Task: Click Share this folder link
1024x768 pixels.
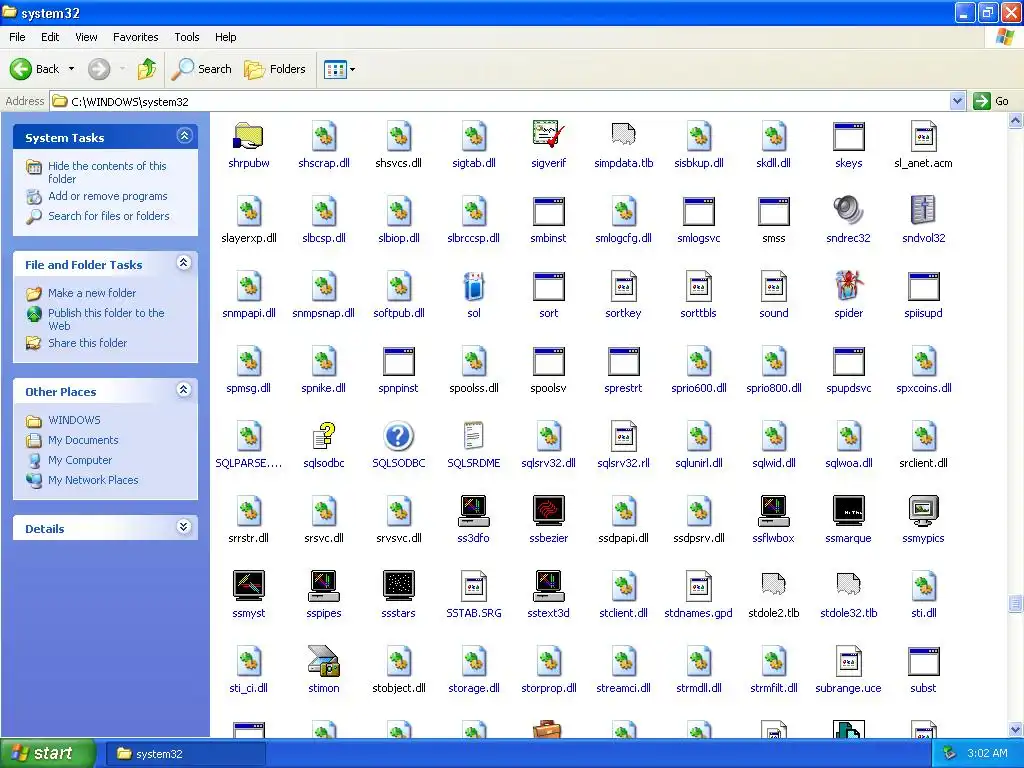Action: tap(88, 343)
